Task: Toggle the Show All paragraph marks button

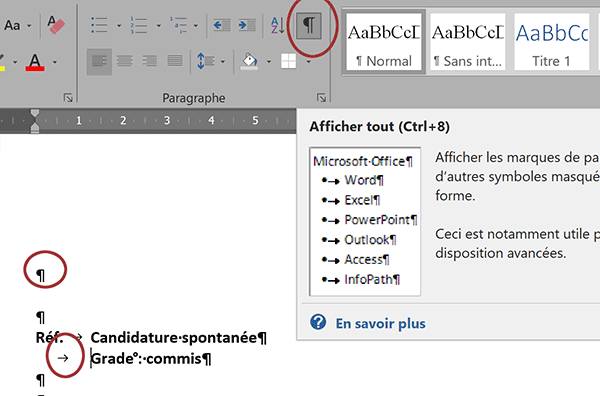Action: (x=309, y=26)
